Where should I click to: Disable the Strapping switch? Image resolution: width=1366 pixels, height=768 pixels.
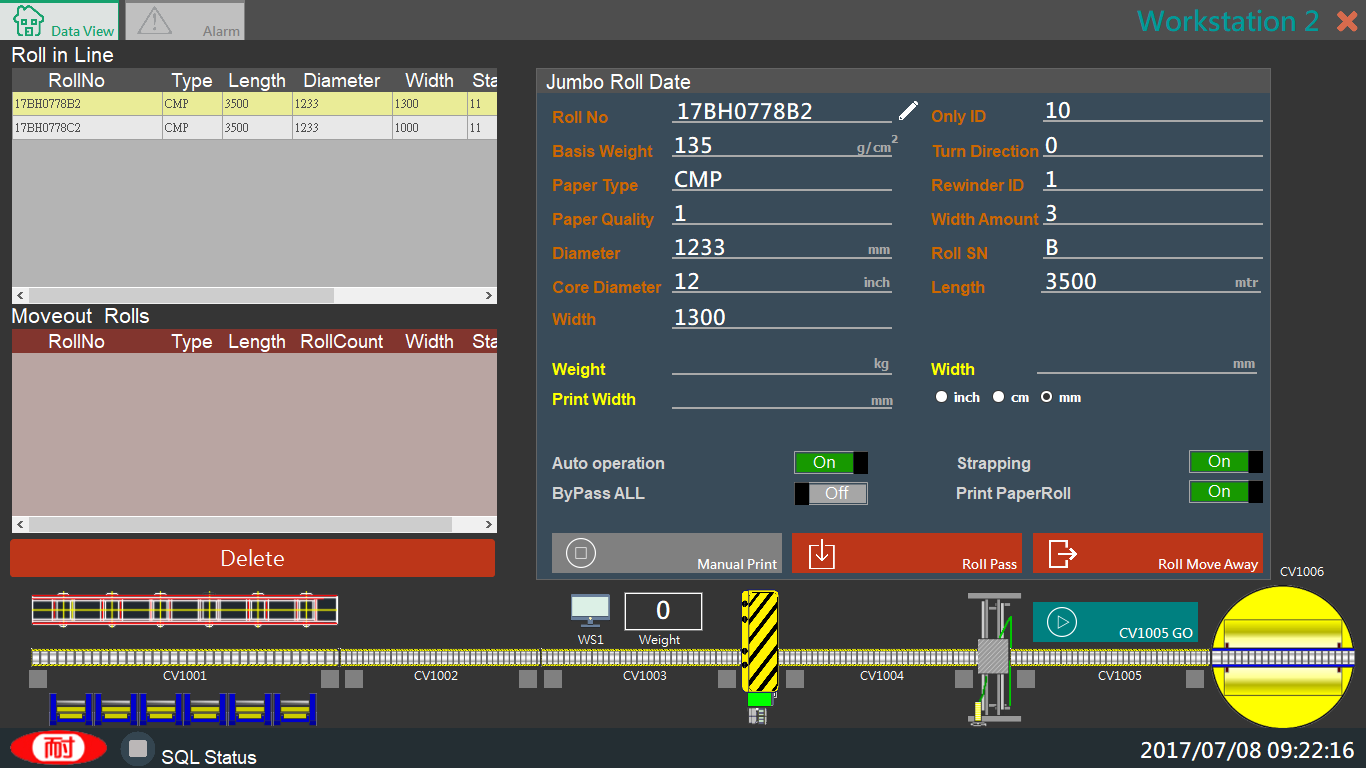[x=1225, y=462]
